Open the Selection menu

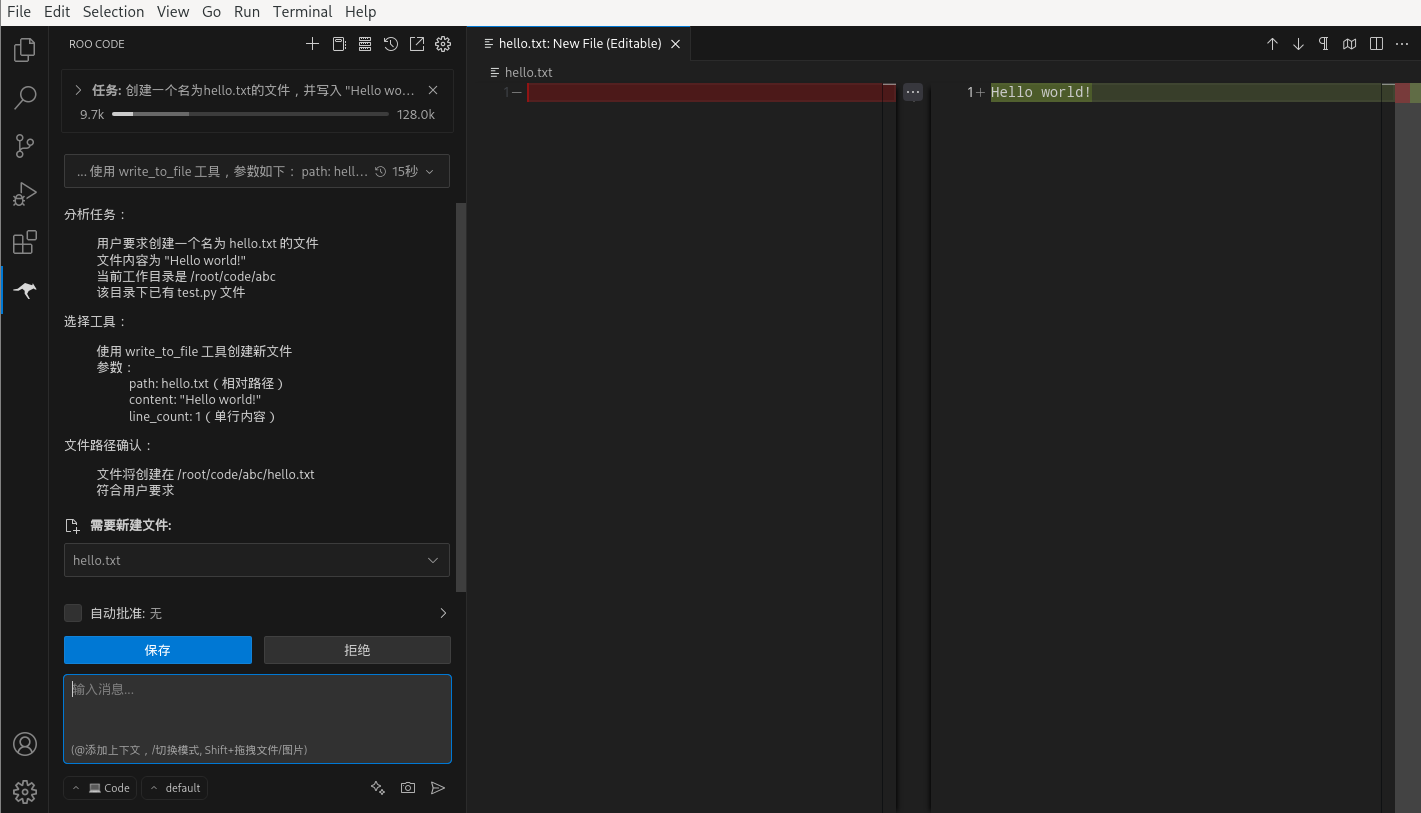(113, 12)
